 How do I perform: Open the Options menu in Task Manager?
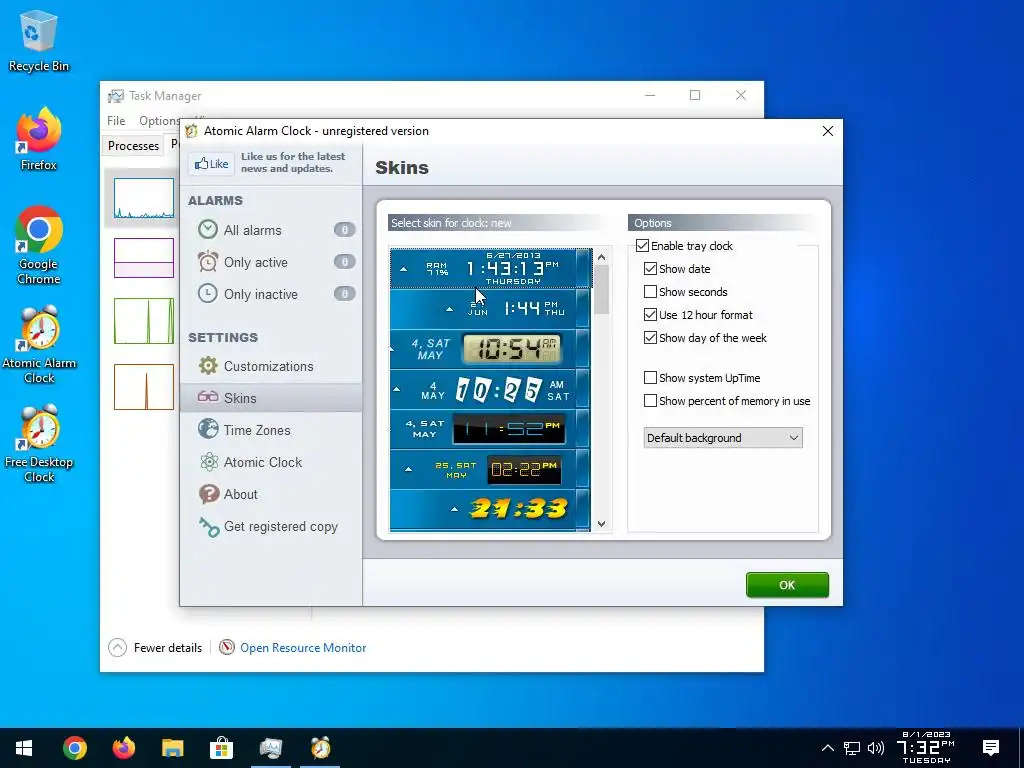(159, 121)
